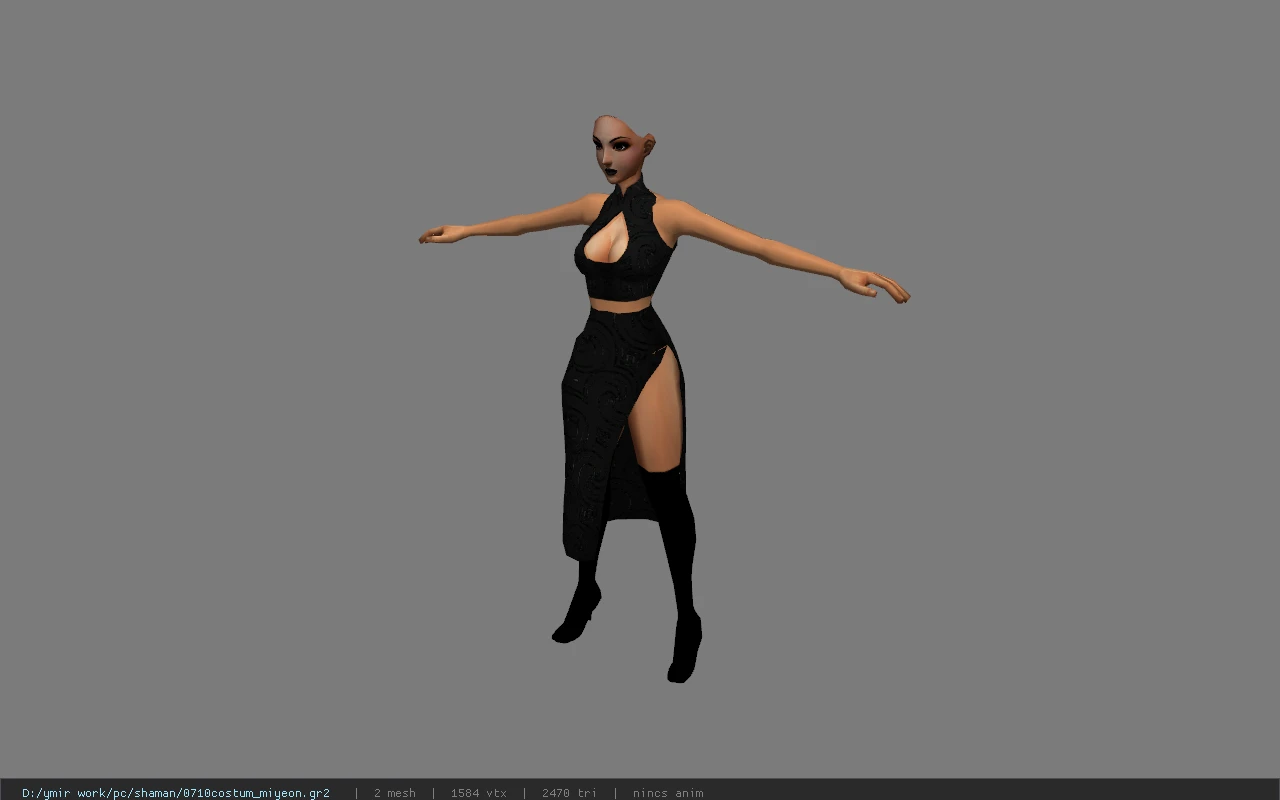1280x800 pixels.
Task: Click the empty right portion of status bar
Action: [x=990, y=793]
